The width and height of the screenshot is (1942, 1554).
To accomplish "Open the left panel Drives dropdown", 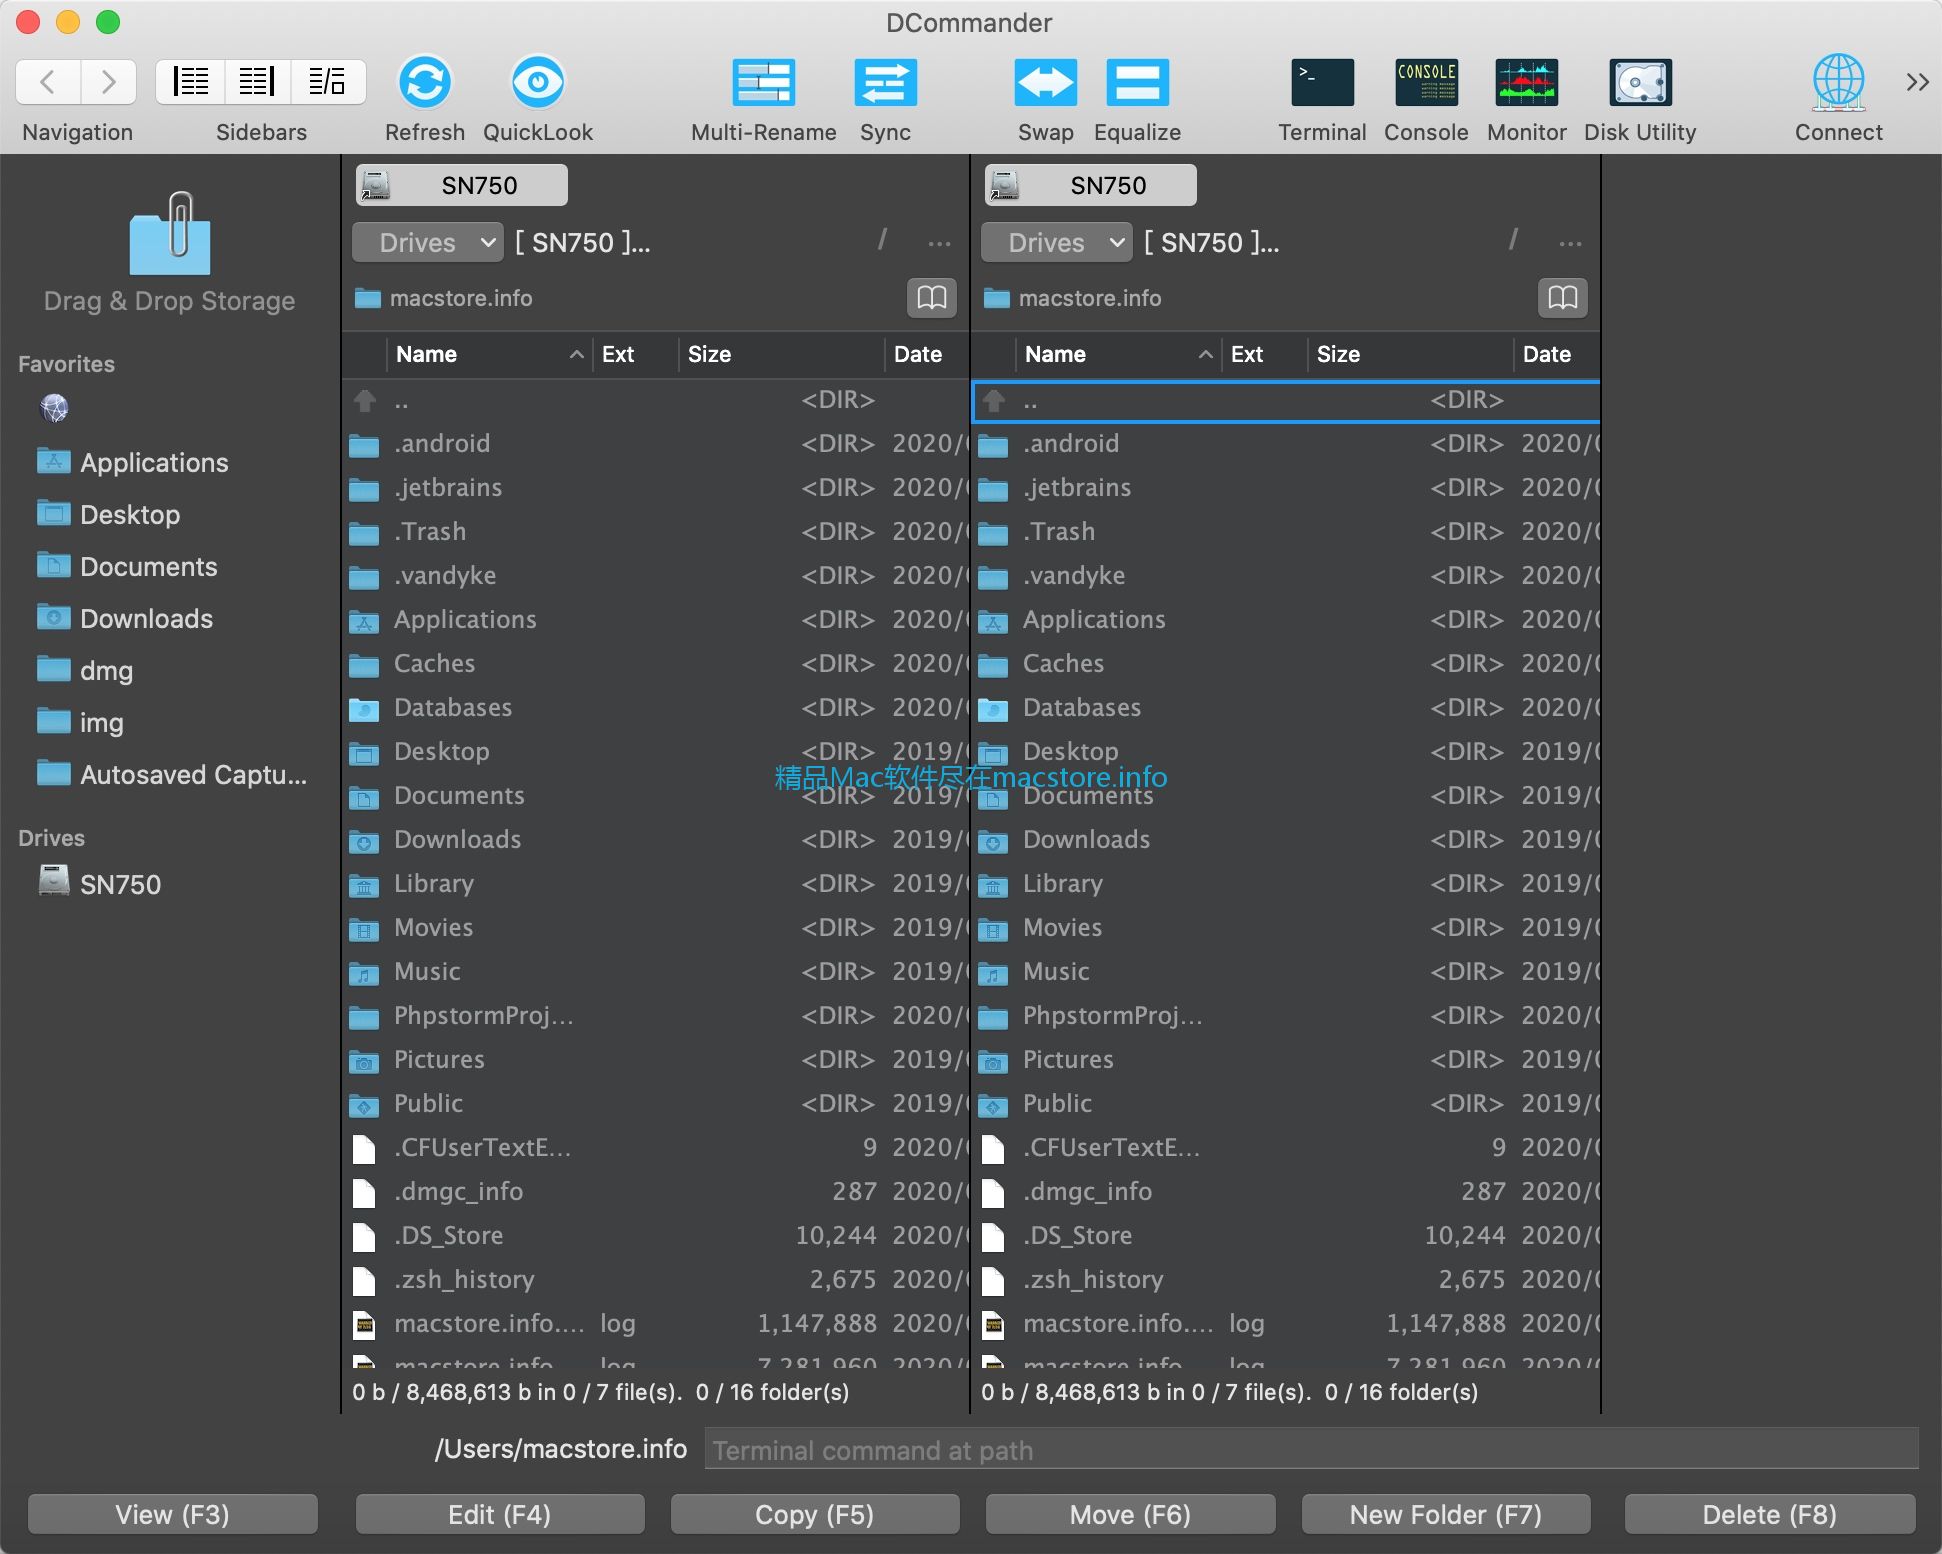I will pos(427,242).
